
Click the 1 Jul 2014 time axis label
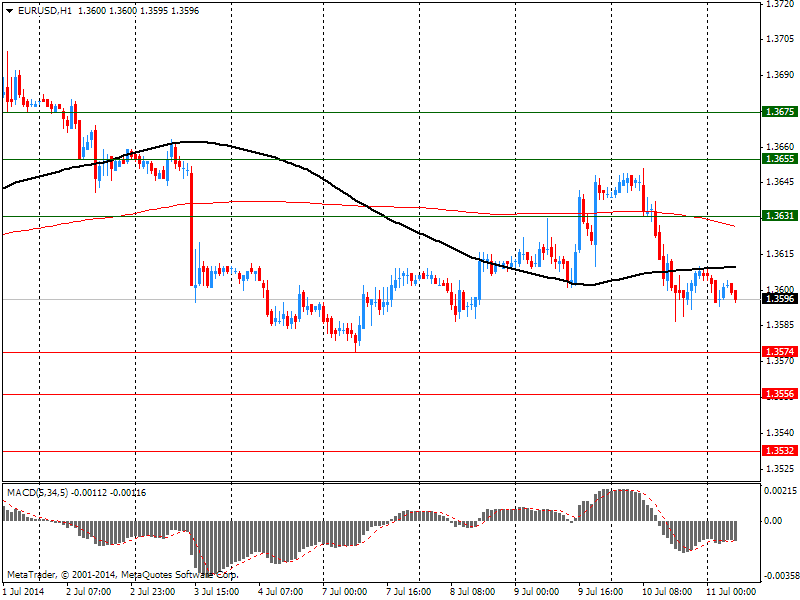pyautogui.click(x=23, y=591)
